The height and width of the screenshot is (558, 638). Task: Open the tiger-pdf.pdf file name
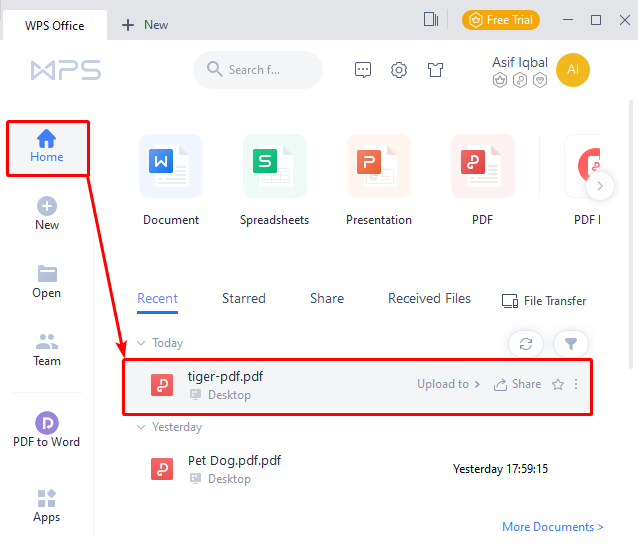pos(225,376)
